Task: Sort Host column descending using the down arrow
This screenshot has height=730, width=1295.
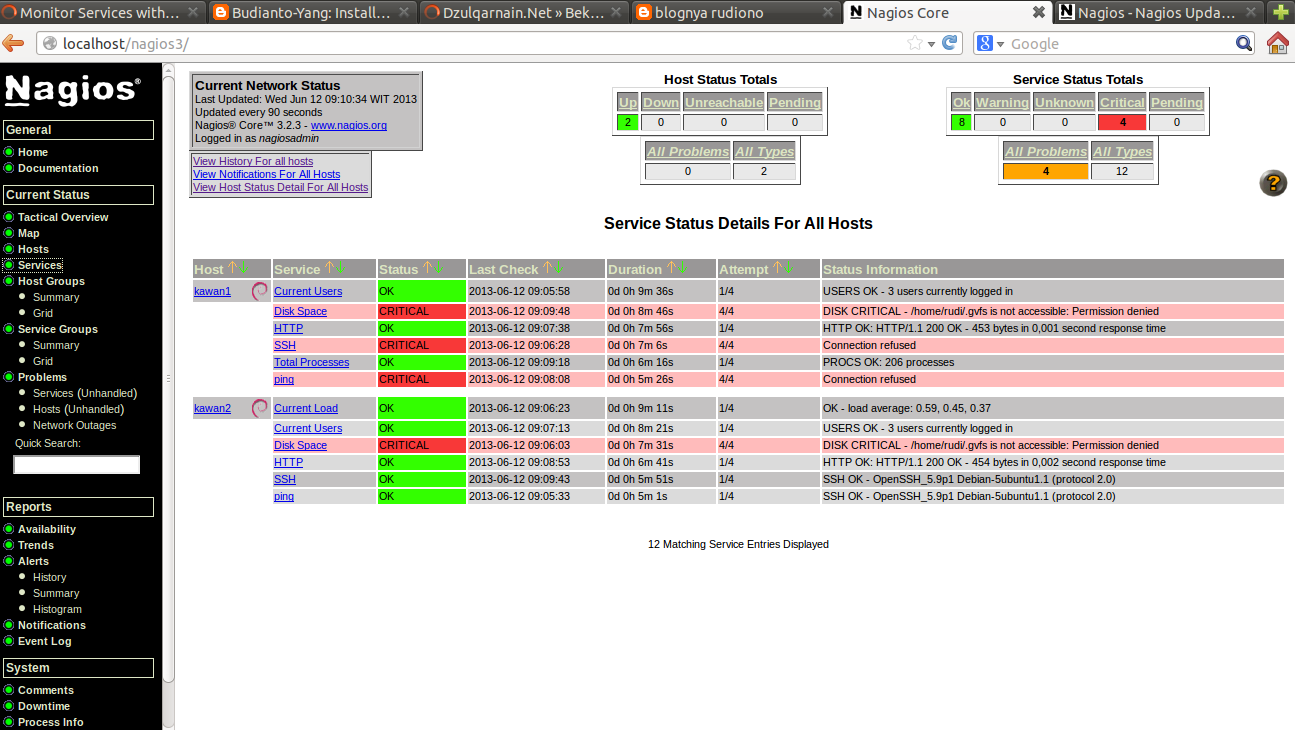Action: tap(243, 268)
